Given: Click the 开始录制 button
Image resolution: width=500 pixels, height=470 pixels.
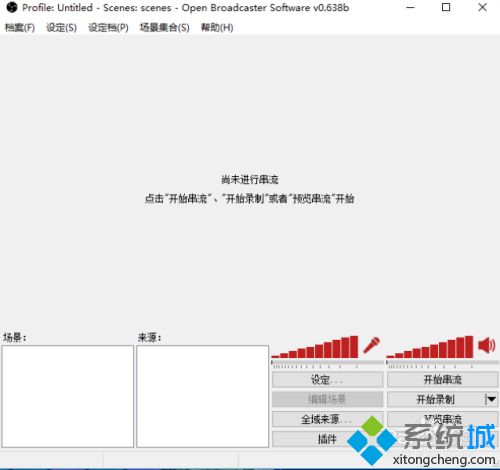Looking at the screenshot, I should tap(436, 399).
